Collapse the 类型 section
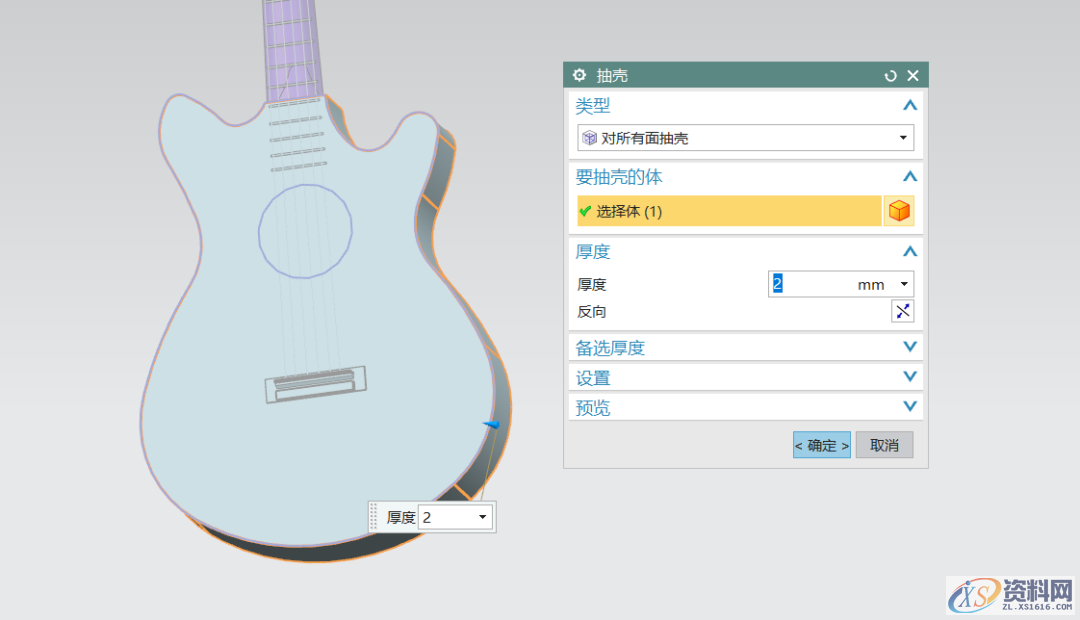 coord(908,105)
